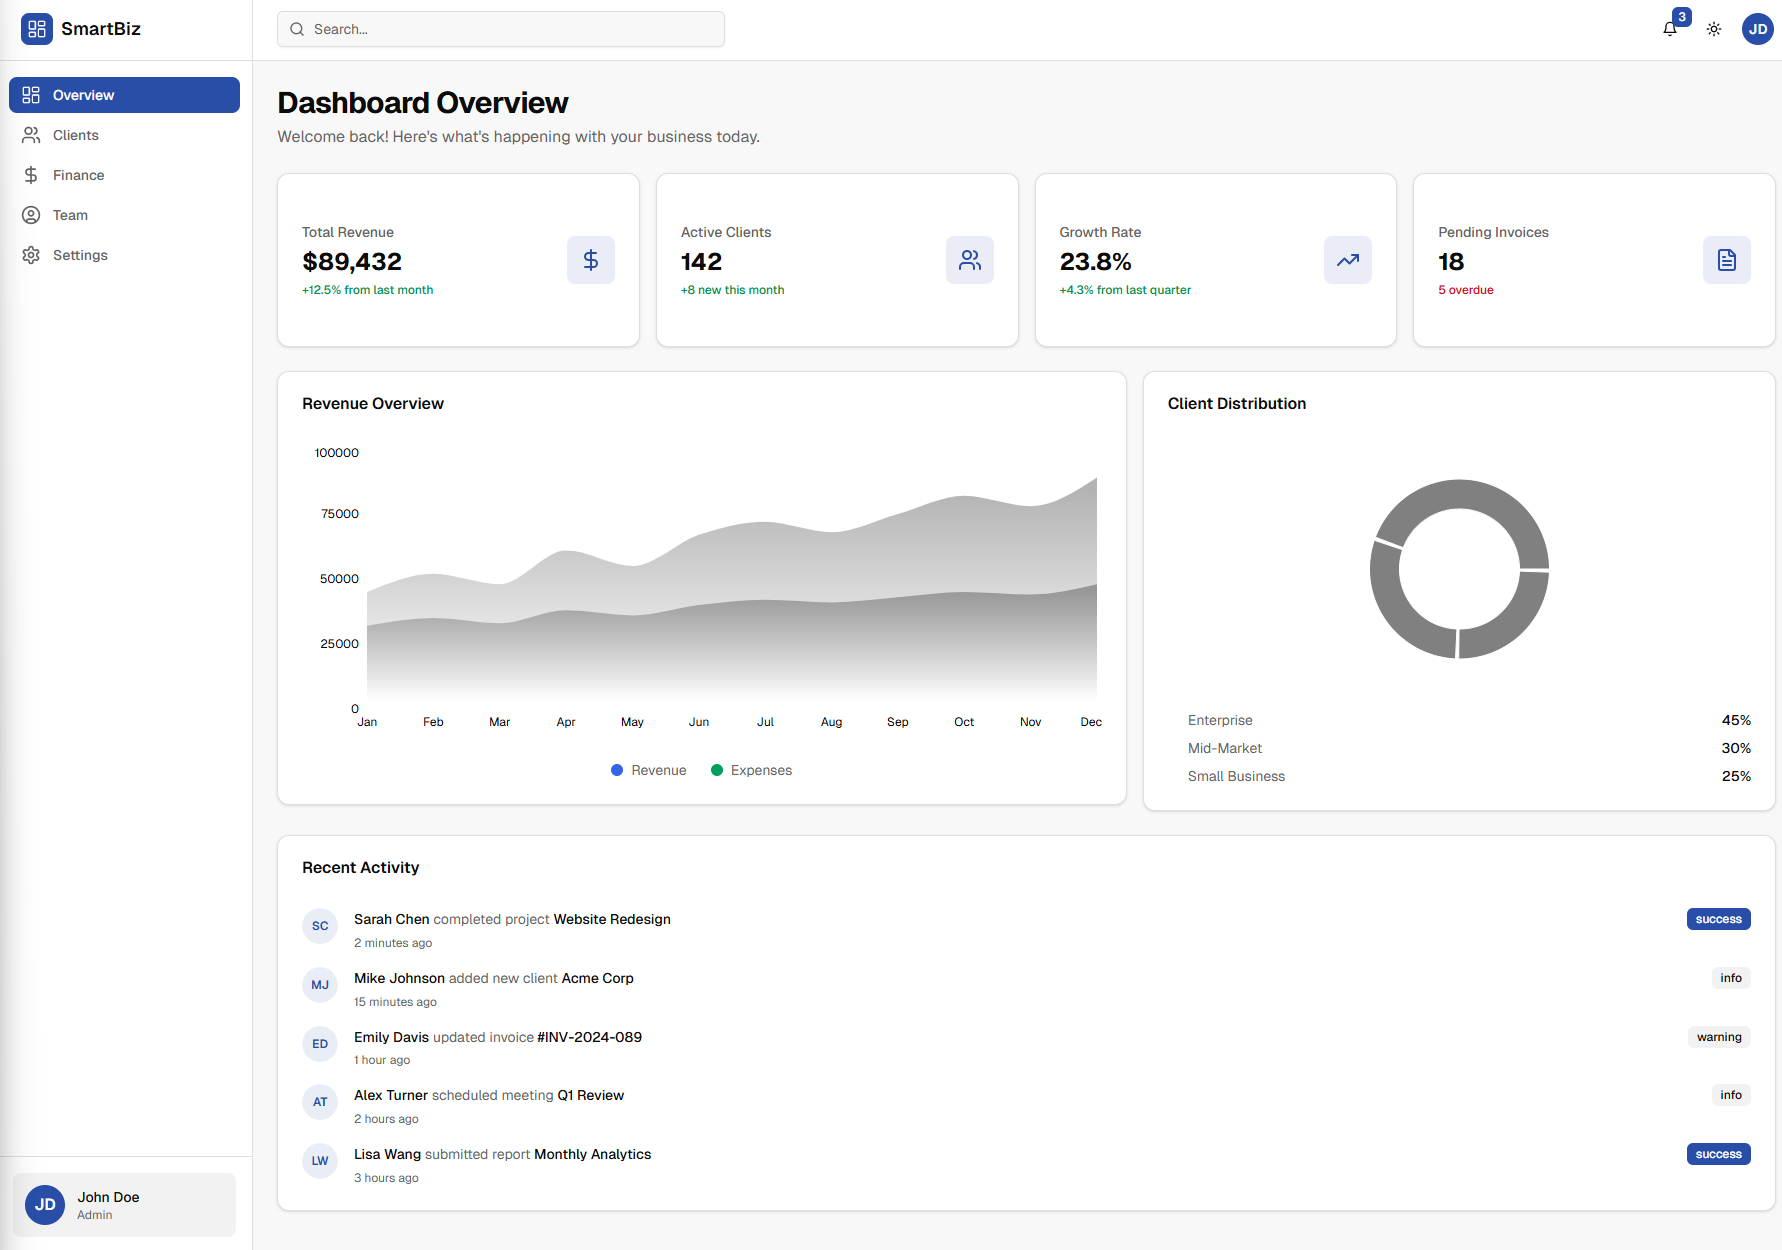Open the SmartBiz app logo icon
Image resolution: width=1782 pixels, height=1250 pixels.
37,29
